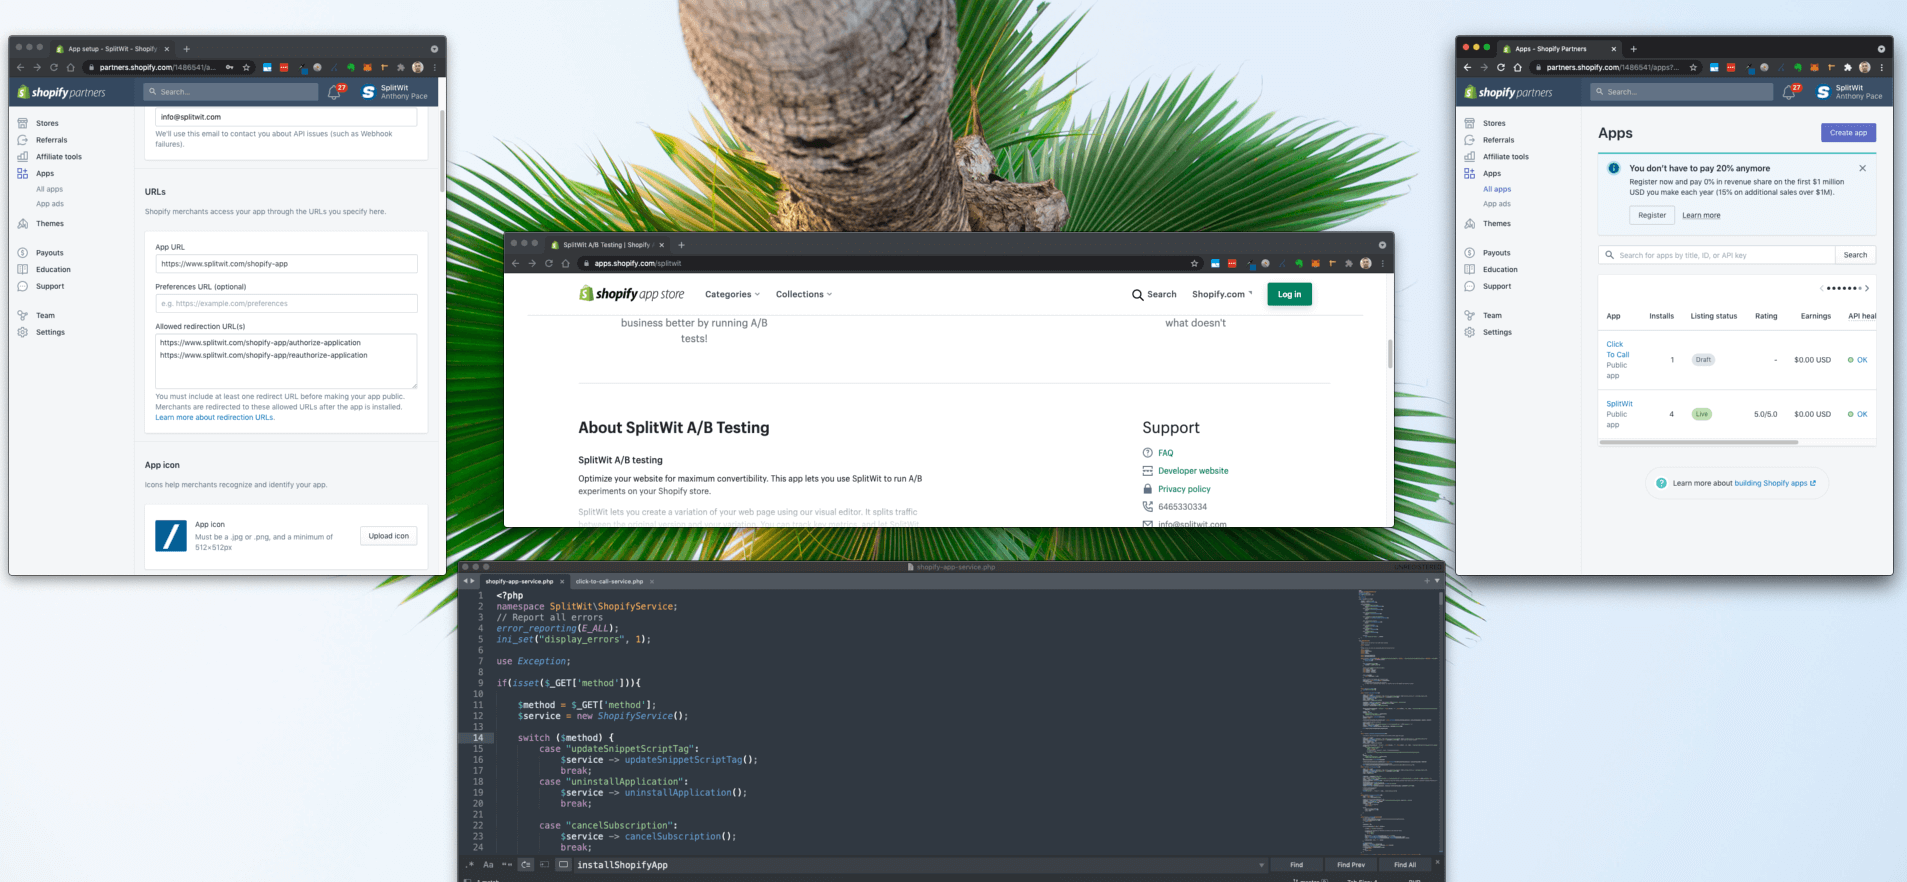The height and width of the screenshot is (882, 1907).
Task: Click Preferences URL input field
Action: [286, 304]
